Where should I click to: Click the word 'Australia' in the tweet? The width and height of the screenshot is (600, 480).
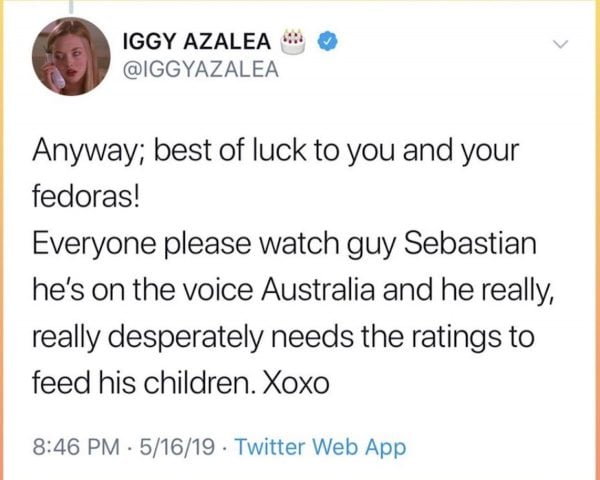pos(318,290)
